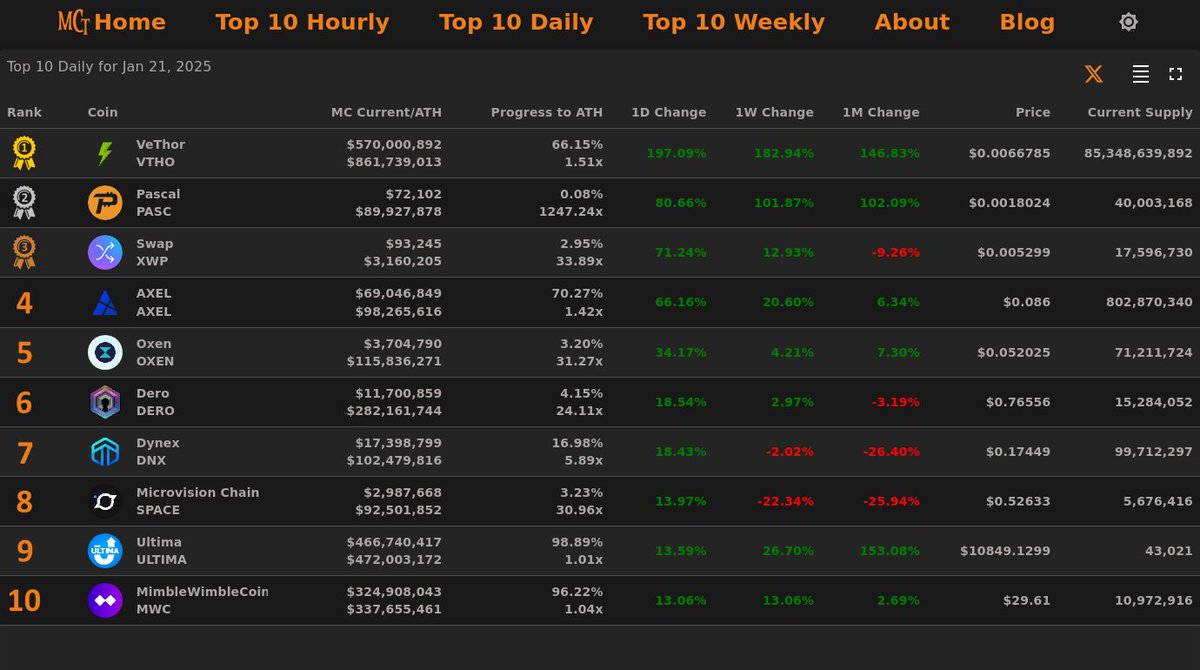Open the About page

tap(912, 22)
